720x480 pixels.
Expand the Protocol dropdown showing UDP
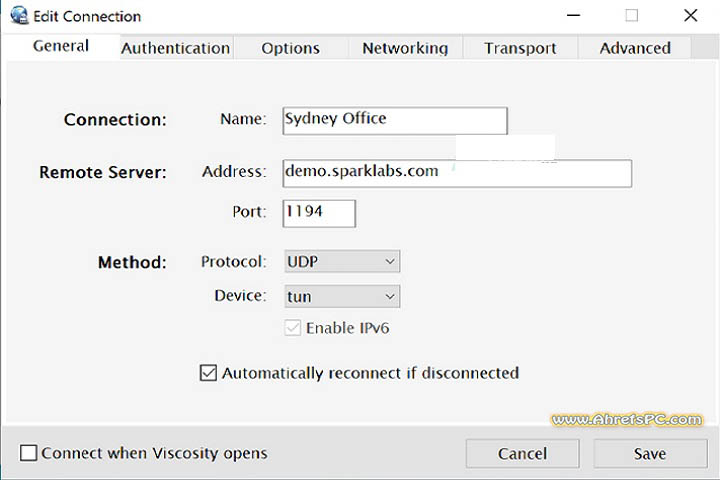pyautogui.click(x=342, y=262)
